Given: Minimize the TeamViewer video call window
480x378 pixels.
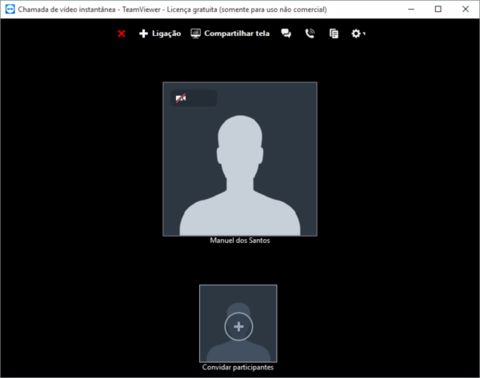Looking at the screenshot, I should 411,9.
